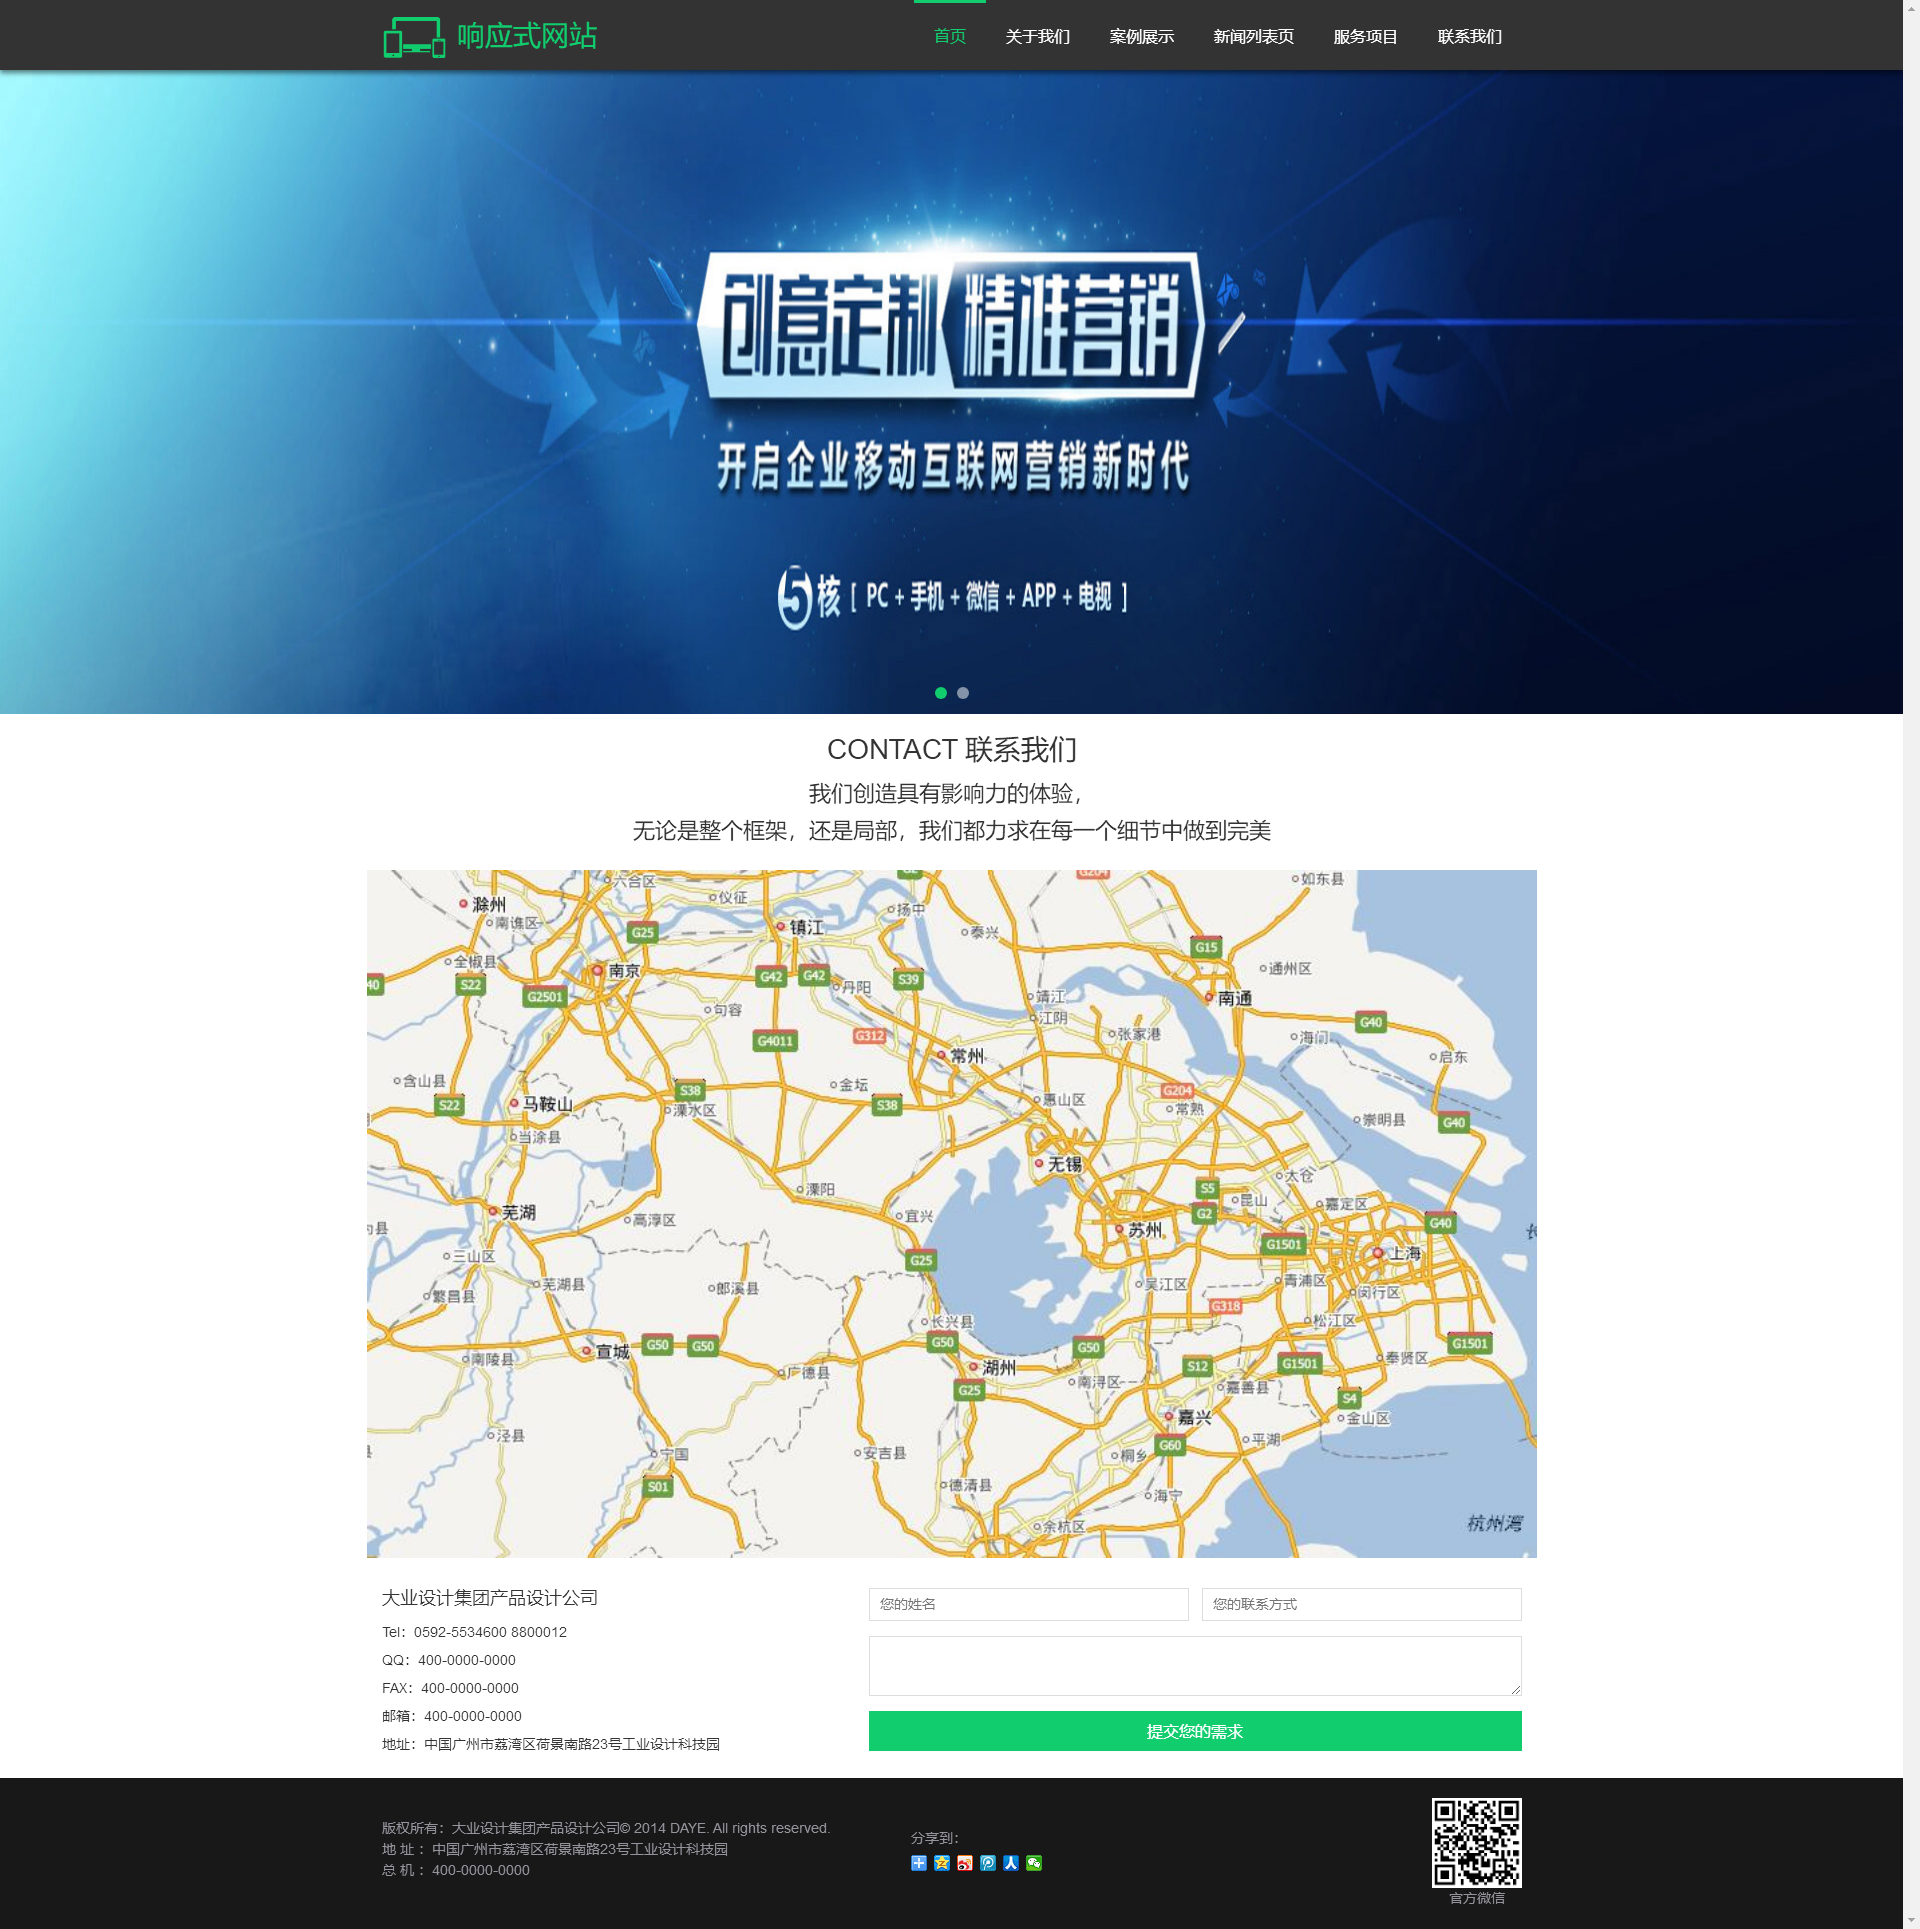The width and height of the screenshot is (1920, 1929).
Task: Focus the 您的姓名 input field
Action: click(x=1028, y=1604)
